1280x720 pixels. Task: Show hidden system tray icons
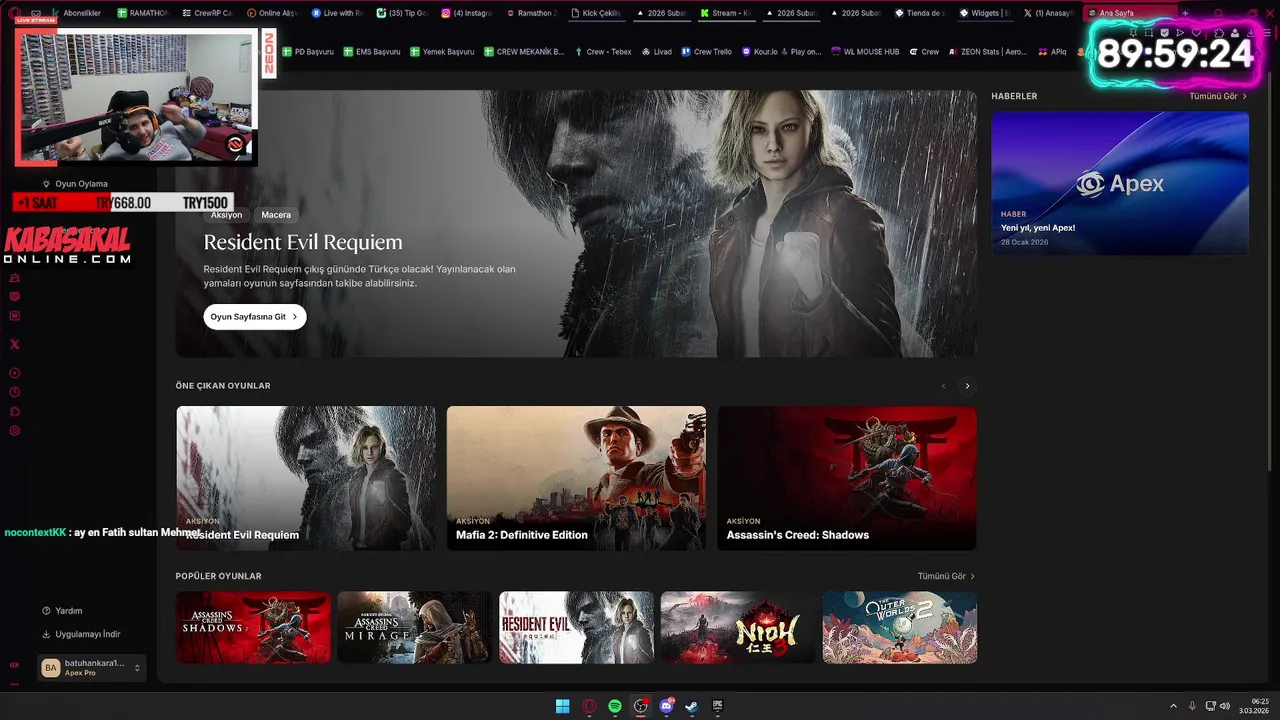tap(1173, 706)
